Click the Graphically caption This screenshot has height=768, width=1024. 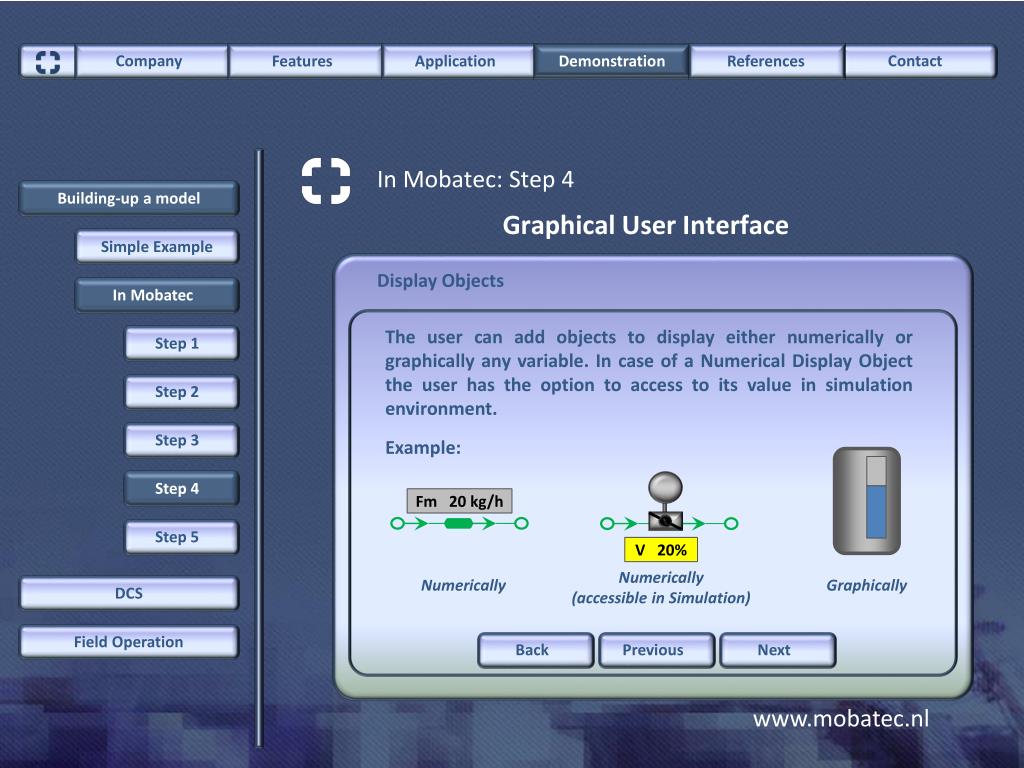tap(867, 585)
